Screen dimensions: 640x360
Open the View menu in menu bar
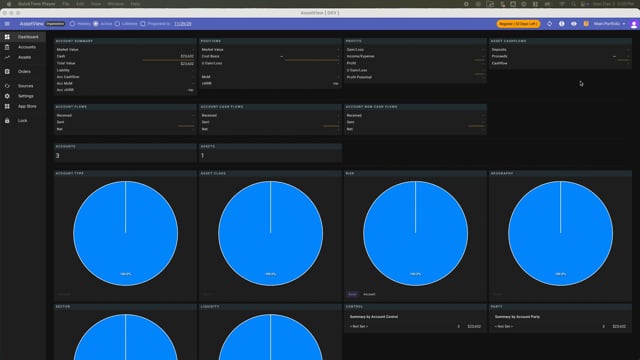(x=96, y=4)
